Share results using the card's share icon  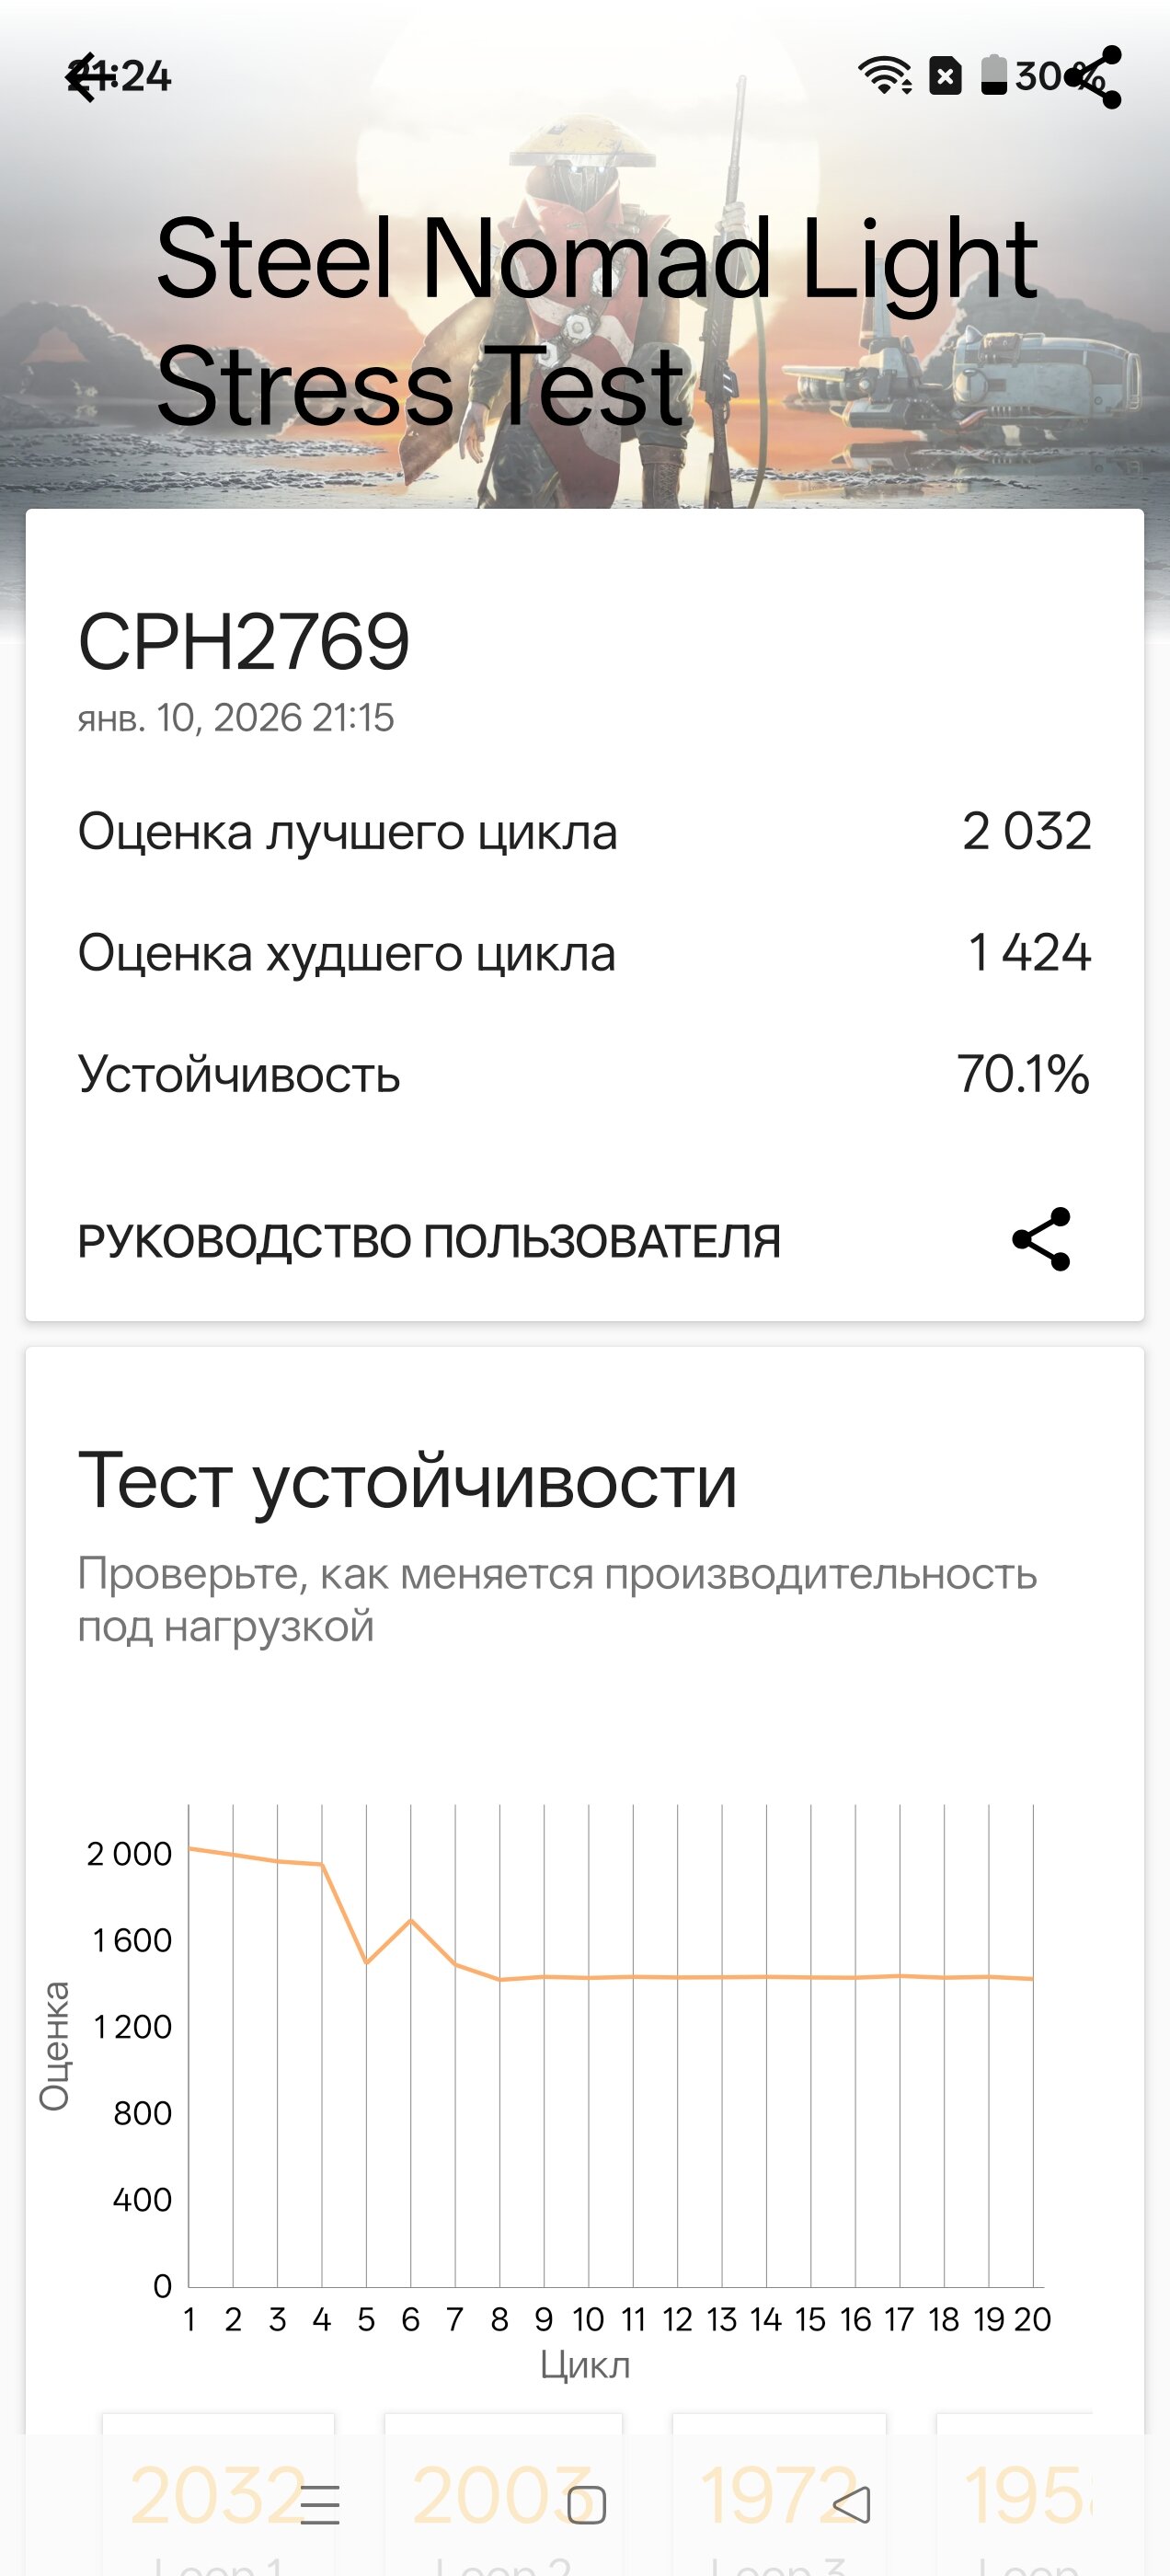point(1041,1240)
